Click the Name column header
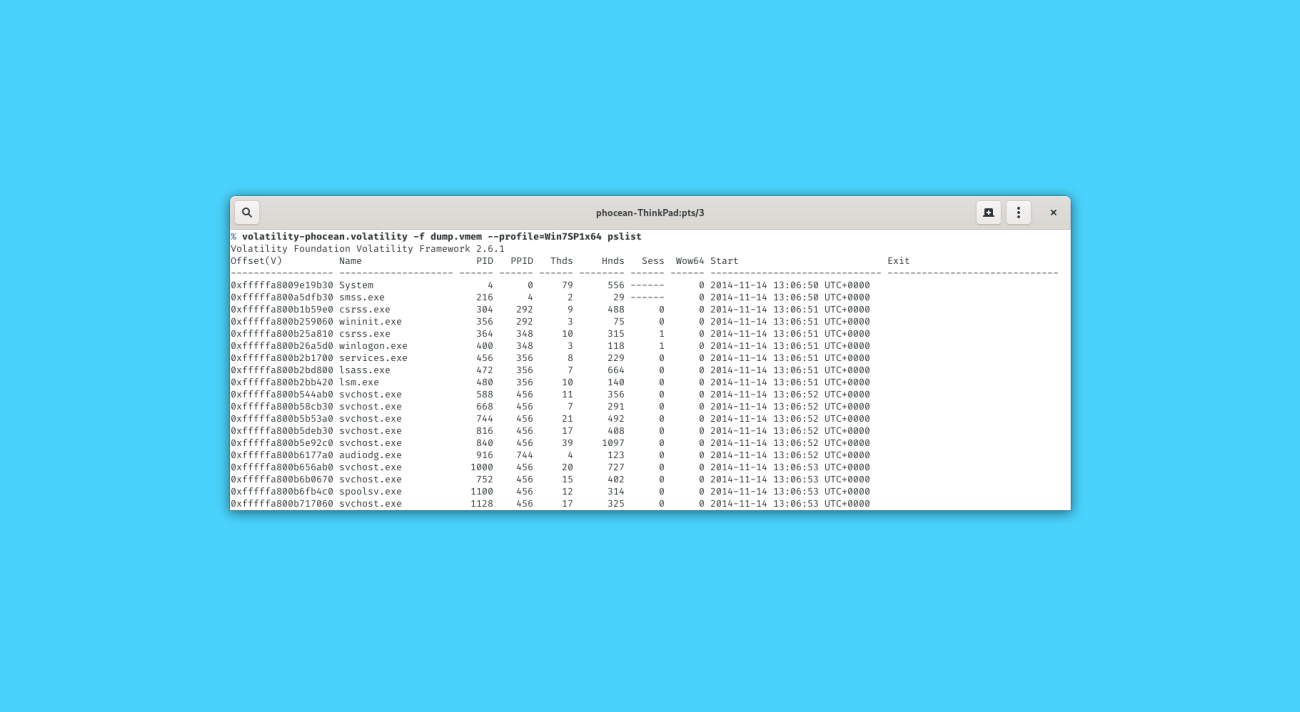The width and height of the screenshot is (1300, 712). coord(350,261)
